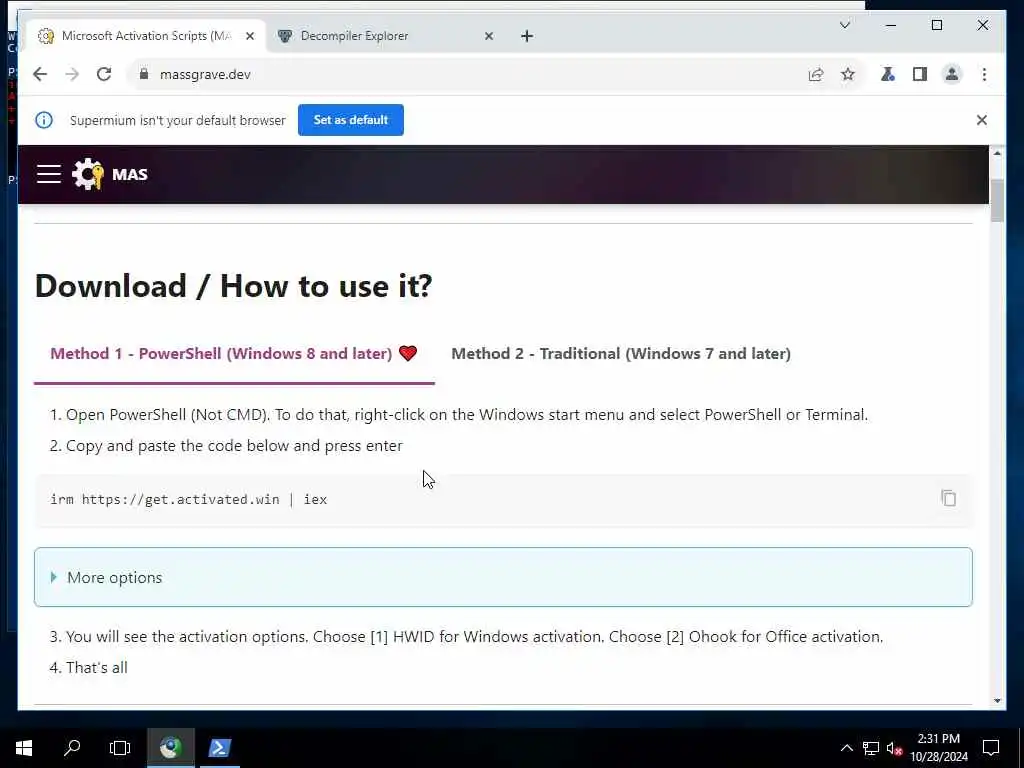Expand the More options section
The width and height of the screenshot is (1024, 768).
pyautogui.click(x=504, y=577)
